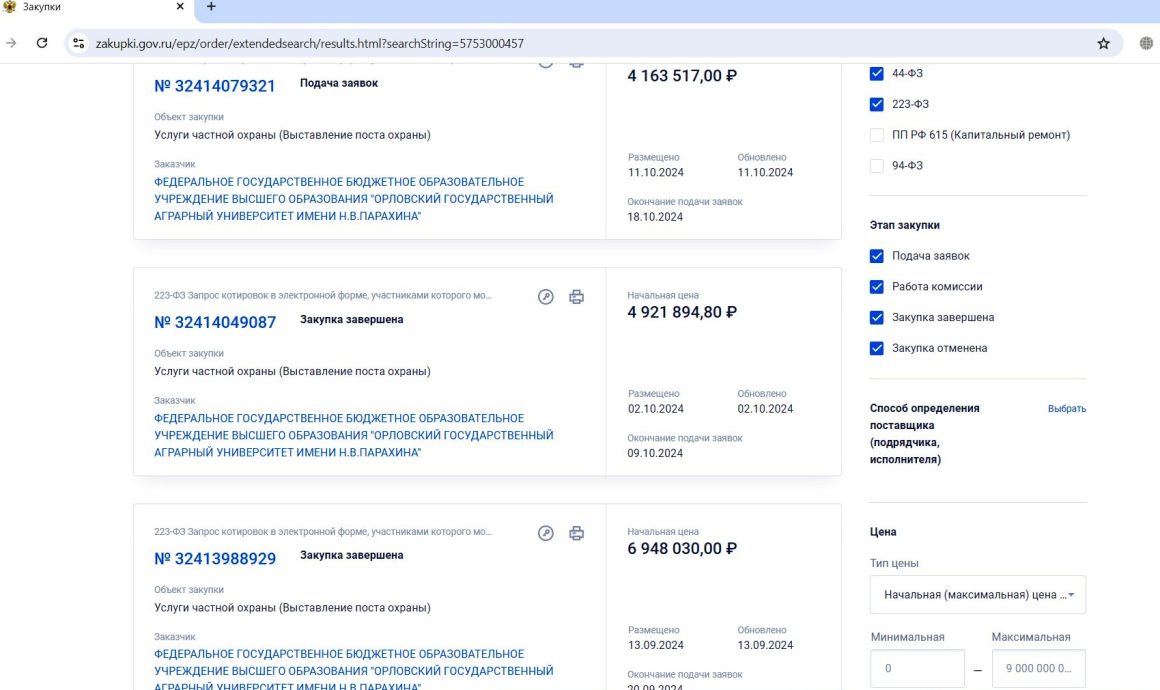Print the procurement № 32413988929 card
Viewport: 1160px width, 690px height.
(576, 533)
